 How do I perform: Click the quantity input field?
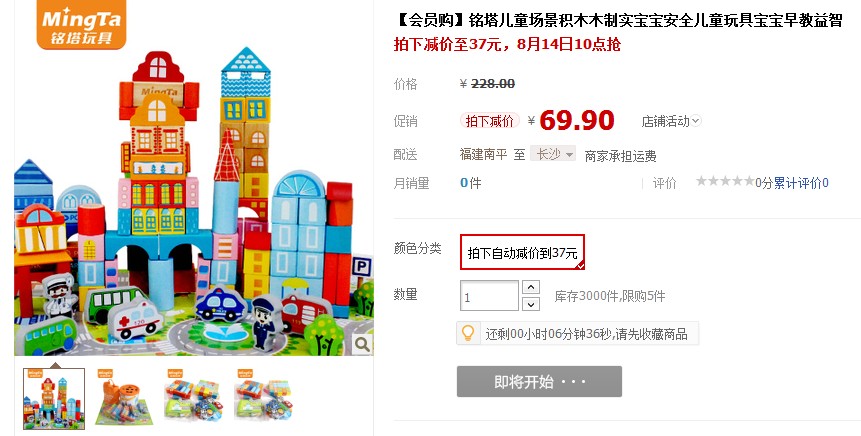click(489, 296)
